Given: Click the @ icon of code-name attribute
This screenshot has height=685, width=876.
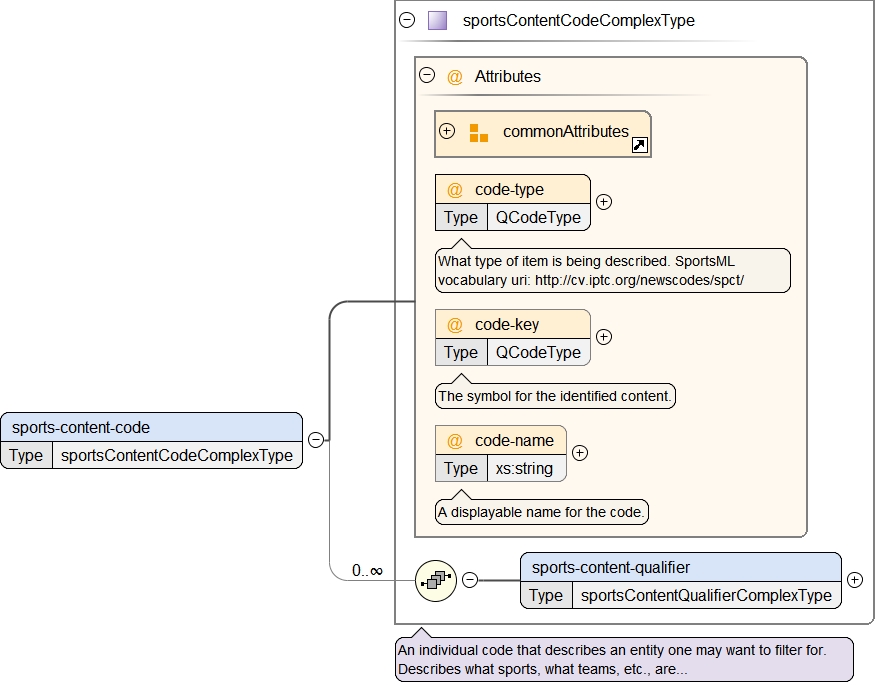Looking at the screenshot, I should [455, 441].
